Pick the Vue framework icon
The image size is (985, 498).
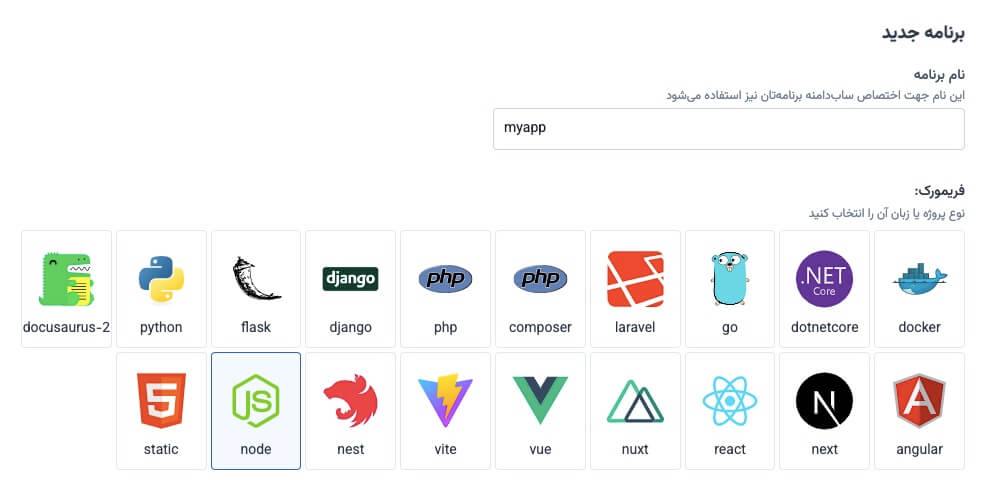(x=540, y=401)
